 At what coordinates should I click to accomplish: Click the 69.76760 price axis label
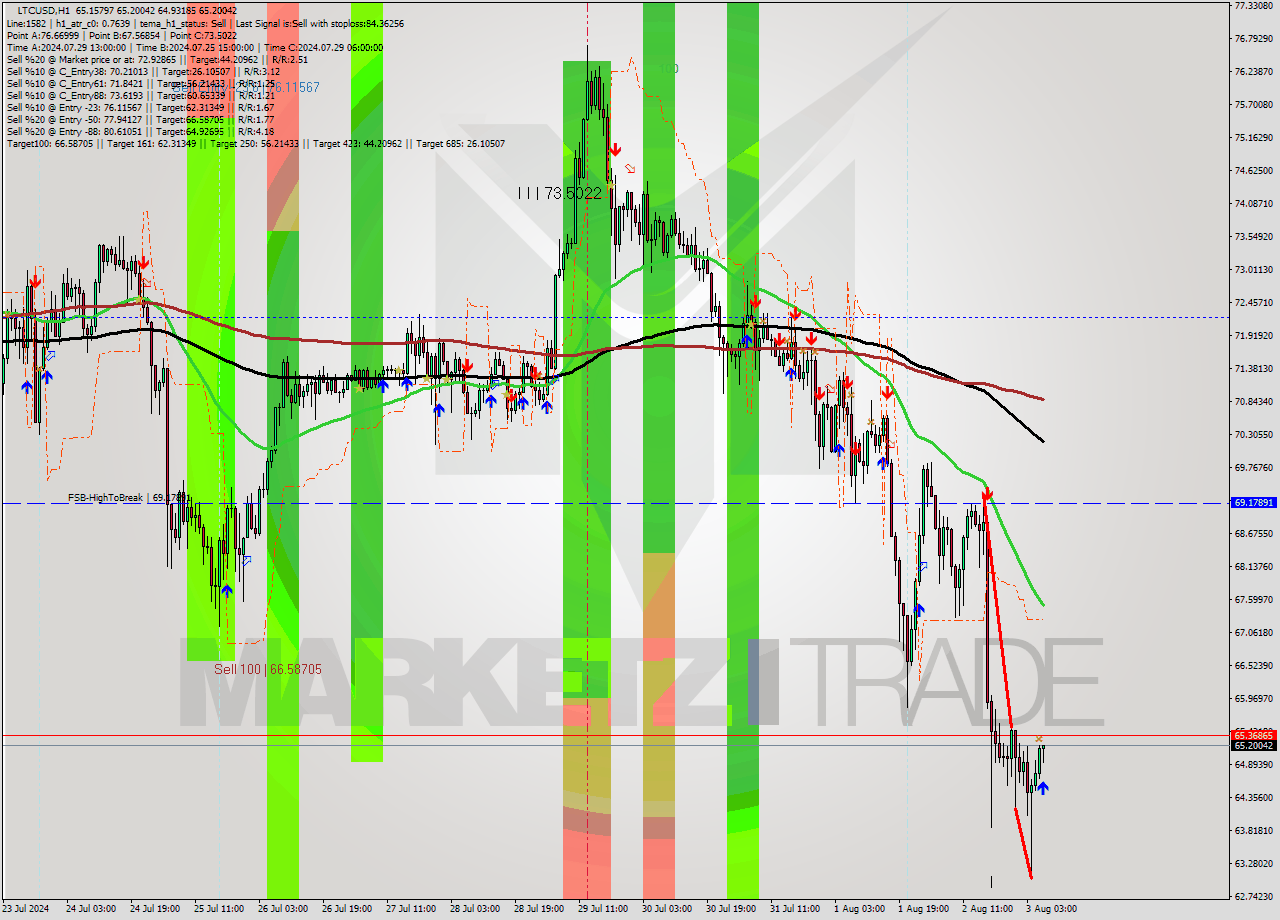1253,468
